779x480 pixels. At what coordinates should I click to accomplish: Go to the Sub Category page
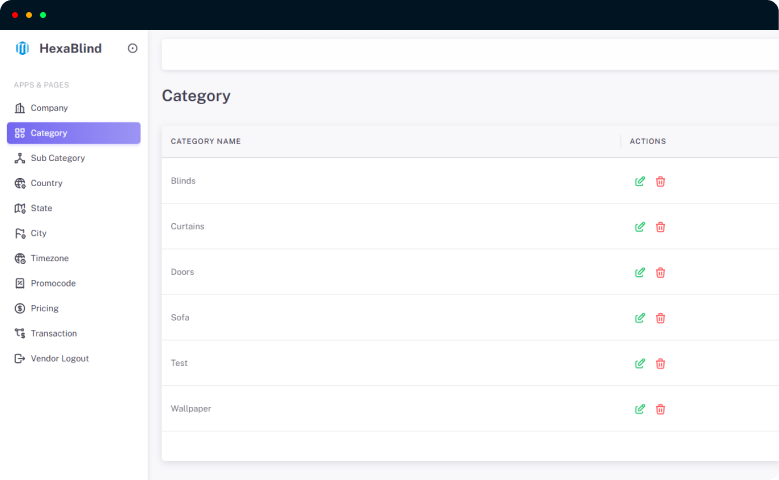pos(57,158)
